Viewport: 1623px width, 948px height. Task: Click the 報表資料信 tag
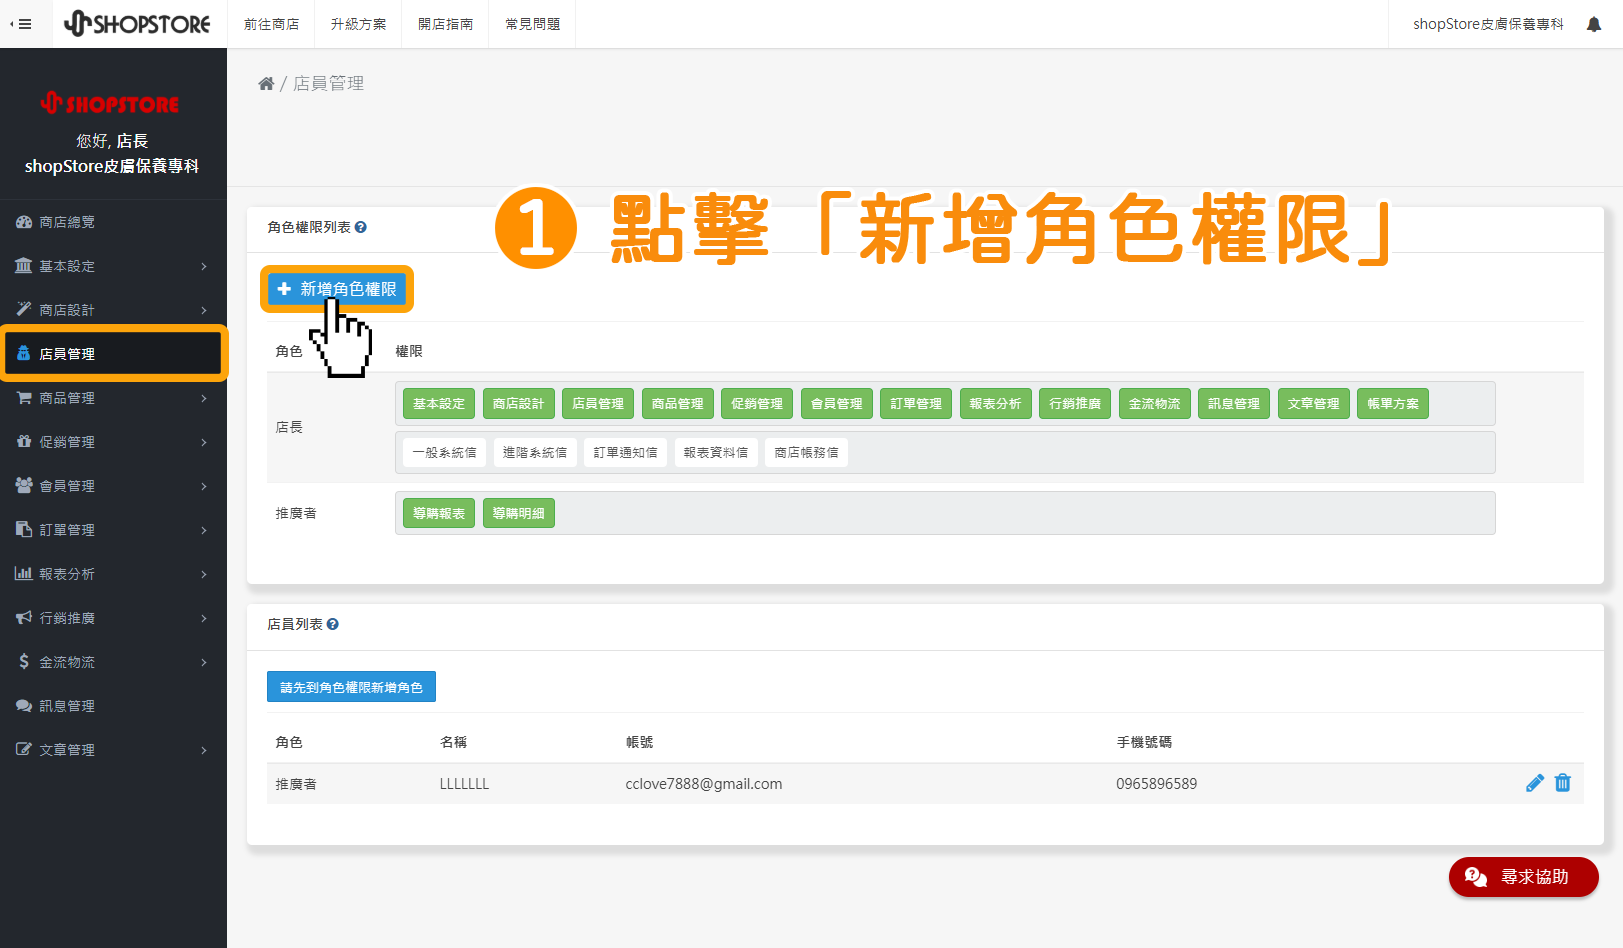pyautogui.click(x=716, y=453)
